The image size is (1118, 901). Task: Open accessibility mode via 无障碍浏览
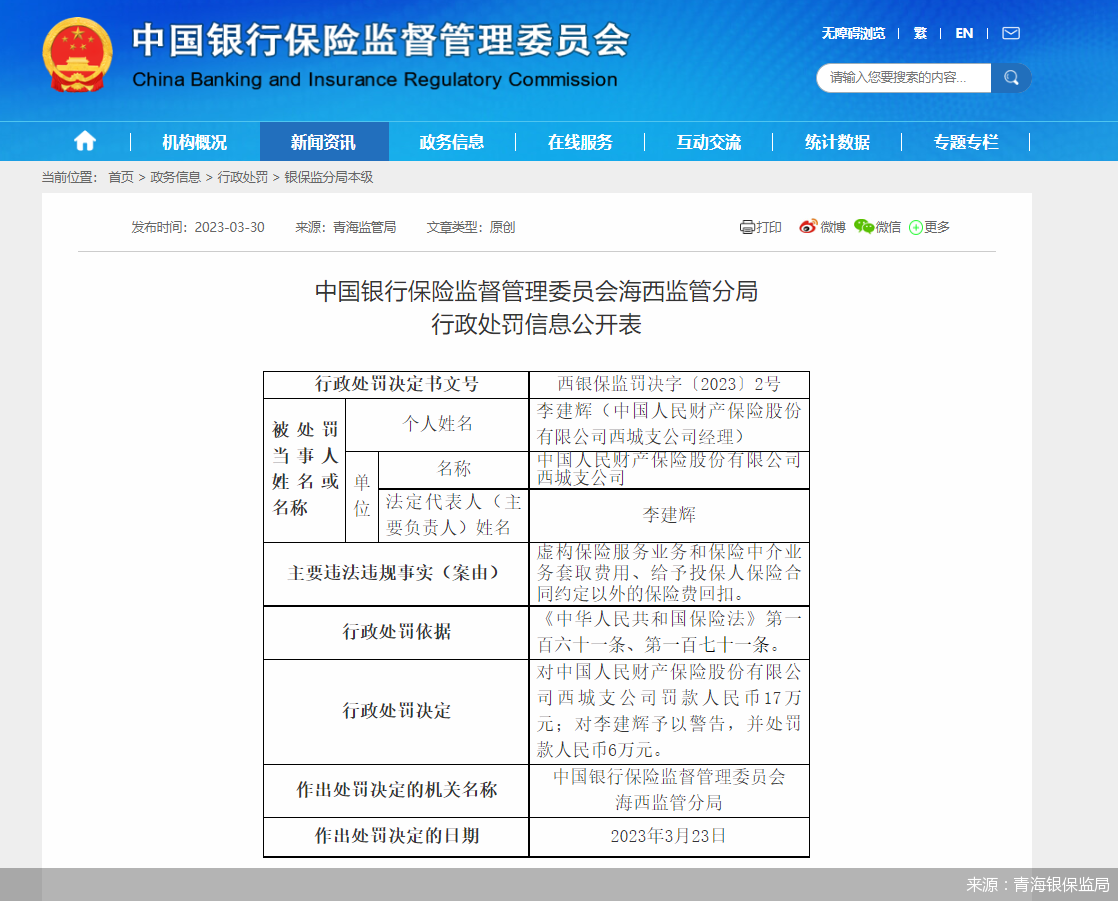click(852, 33)
